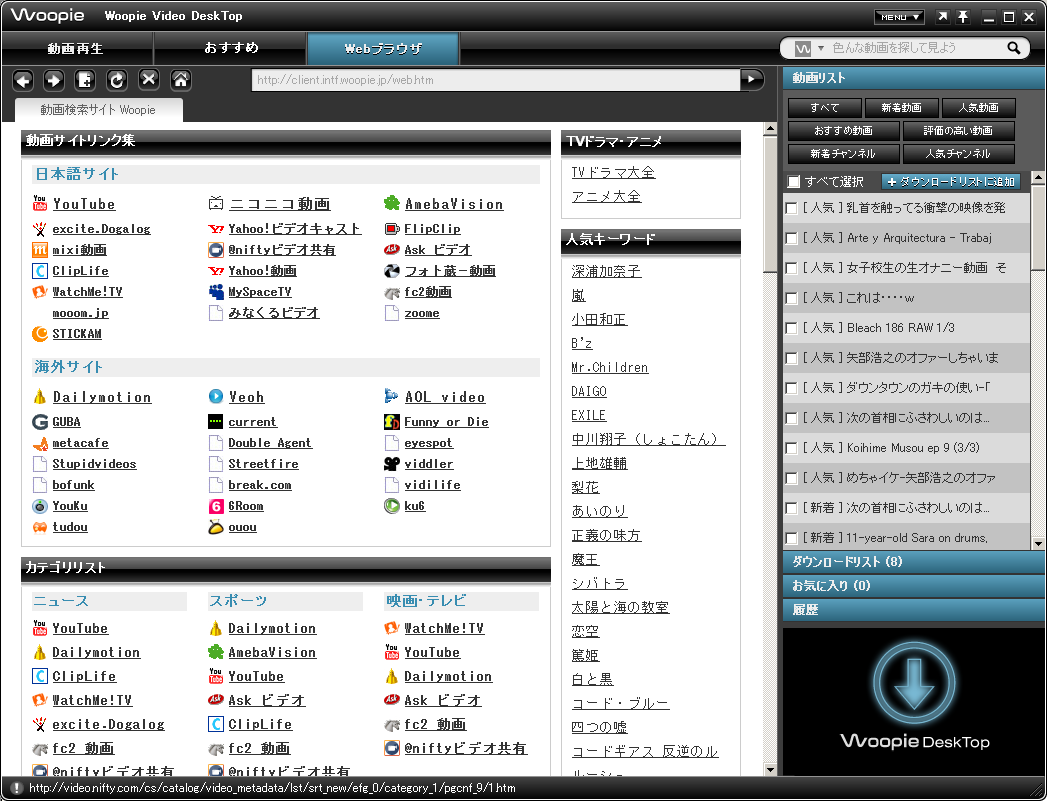The width and height of the screenshot is (1047, 801).
Task: Click the metacafe favicon
Action: [x=40, y=443]
